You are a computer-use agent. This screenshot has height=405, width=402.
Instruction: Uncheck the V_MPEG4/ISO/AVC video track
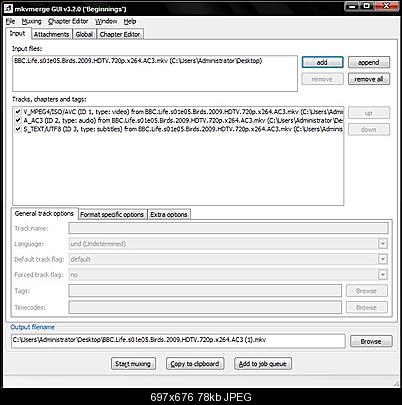tap(18, 112)
